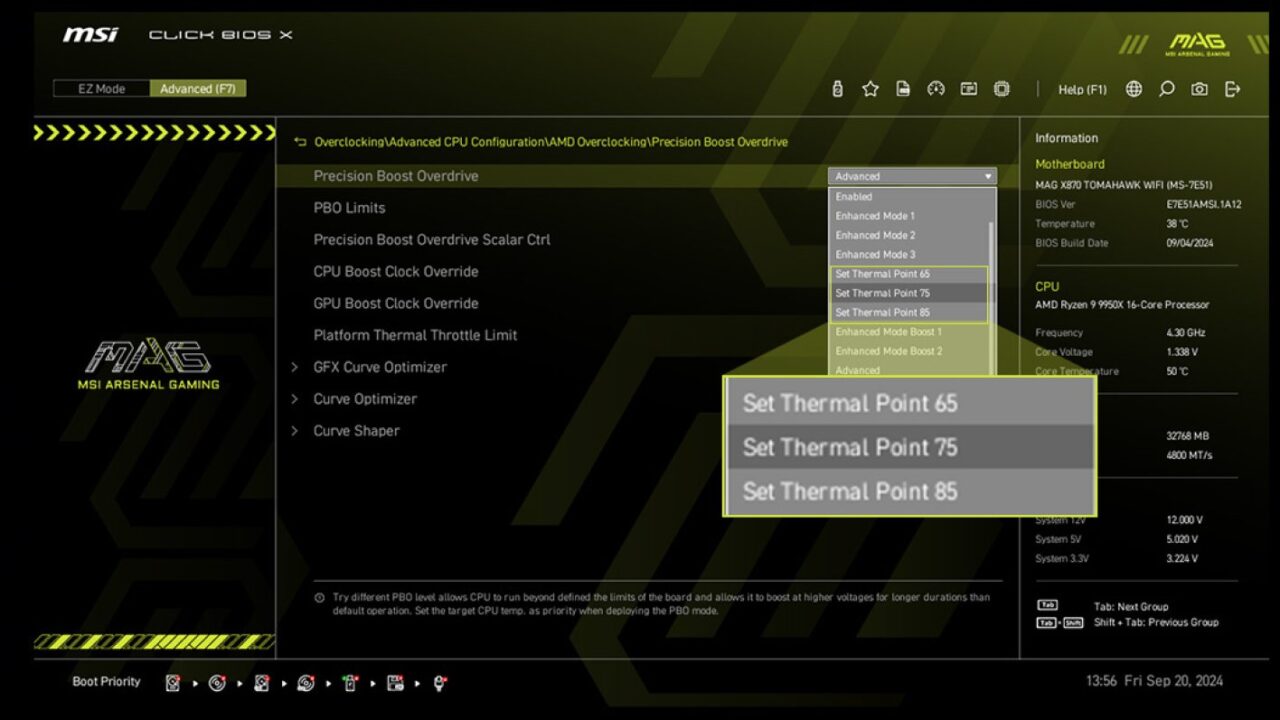Click the CPU chip icon in toolbar
Image resolution: width=1280 pixels, height=720 pixels.
(1001, 89)
